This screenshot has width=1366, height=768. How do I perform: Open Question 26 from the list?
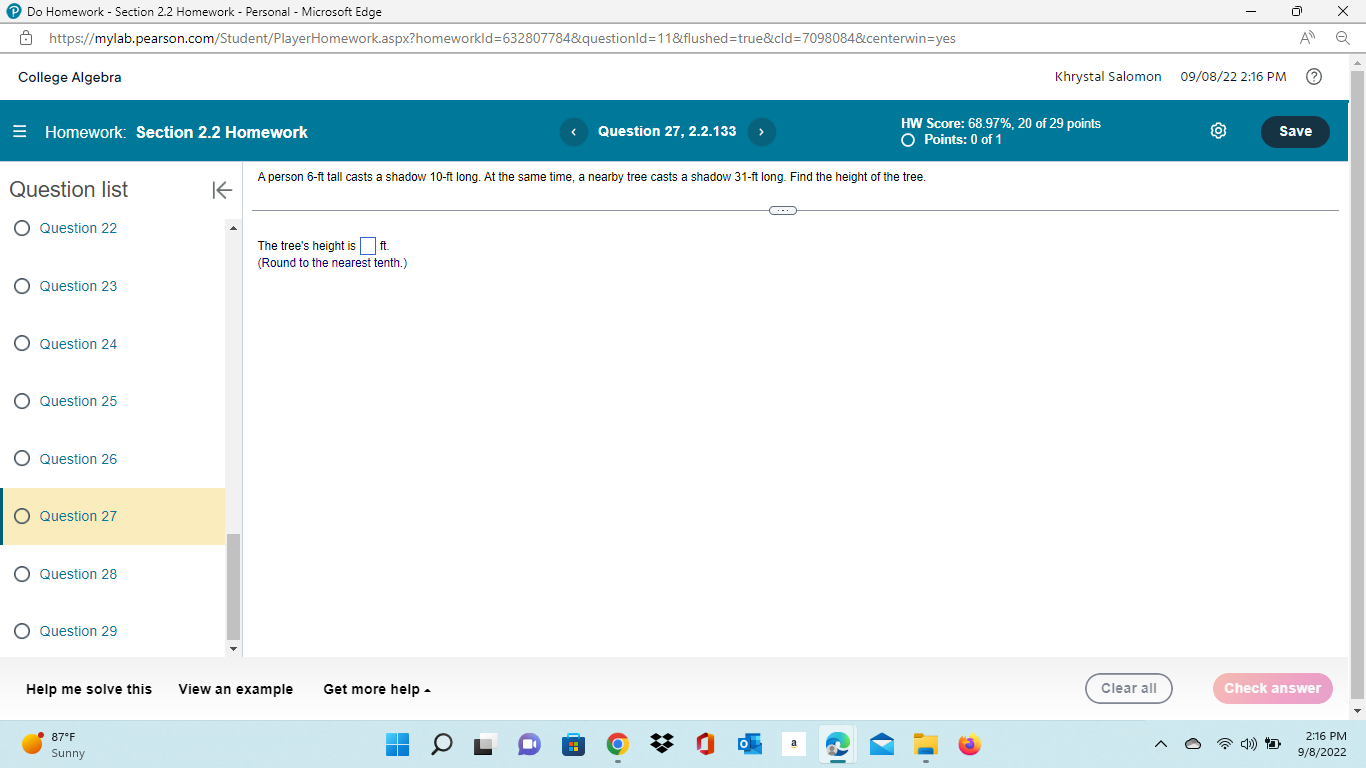click(x=78, y=459)
